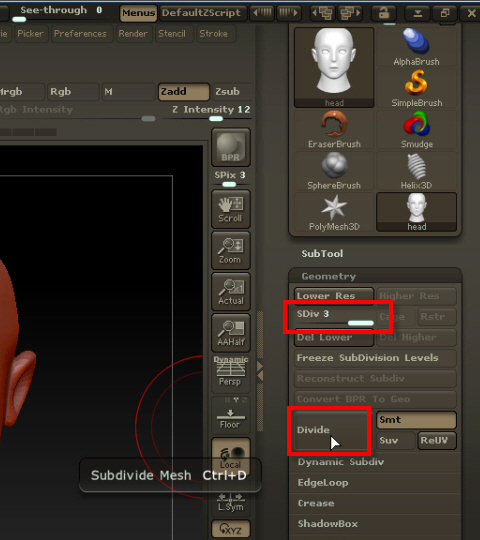Toggle L.Sym local symmetry

click(230, 502)
